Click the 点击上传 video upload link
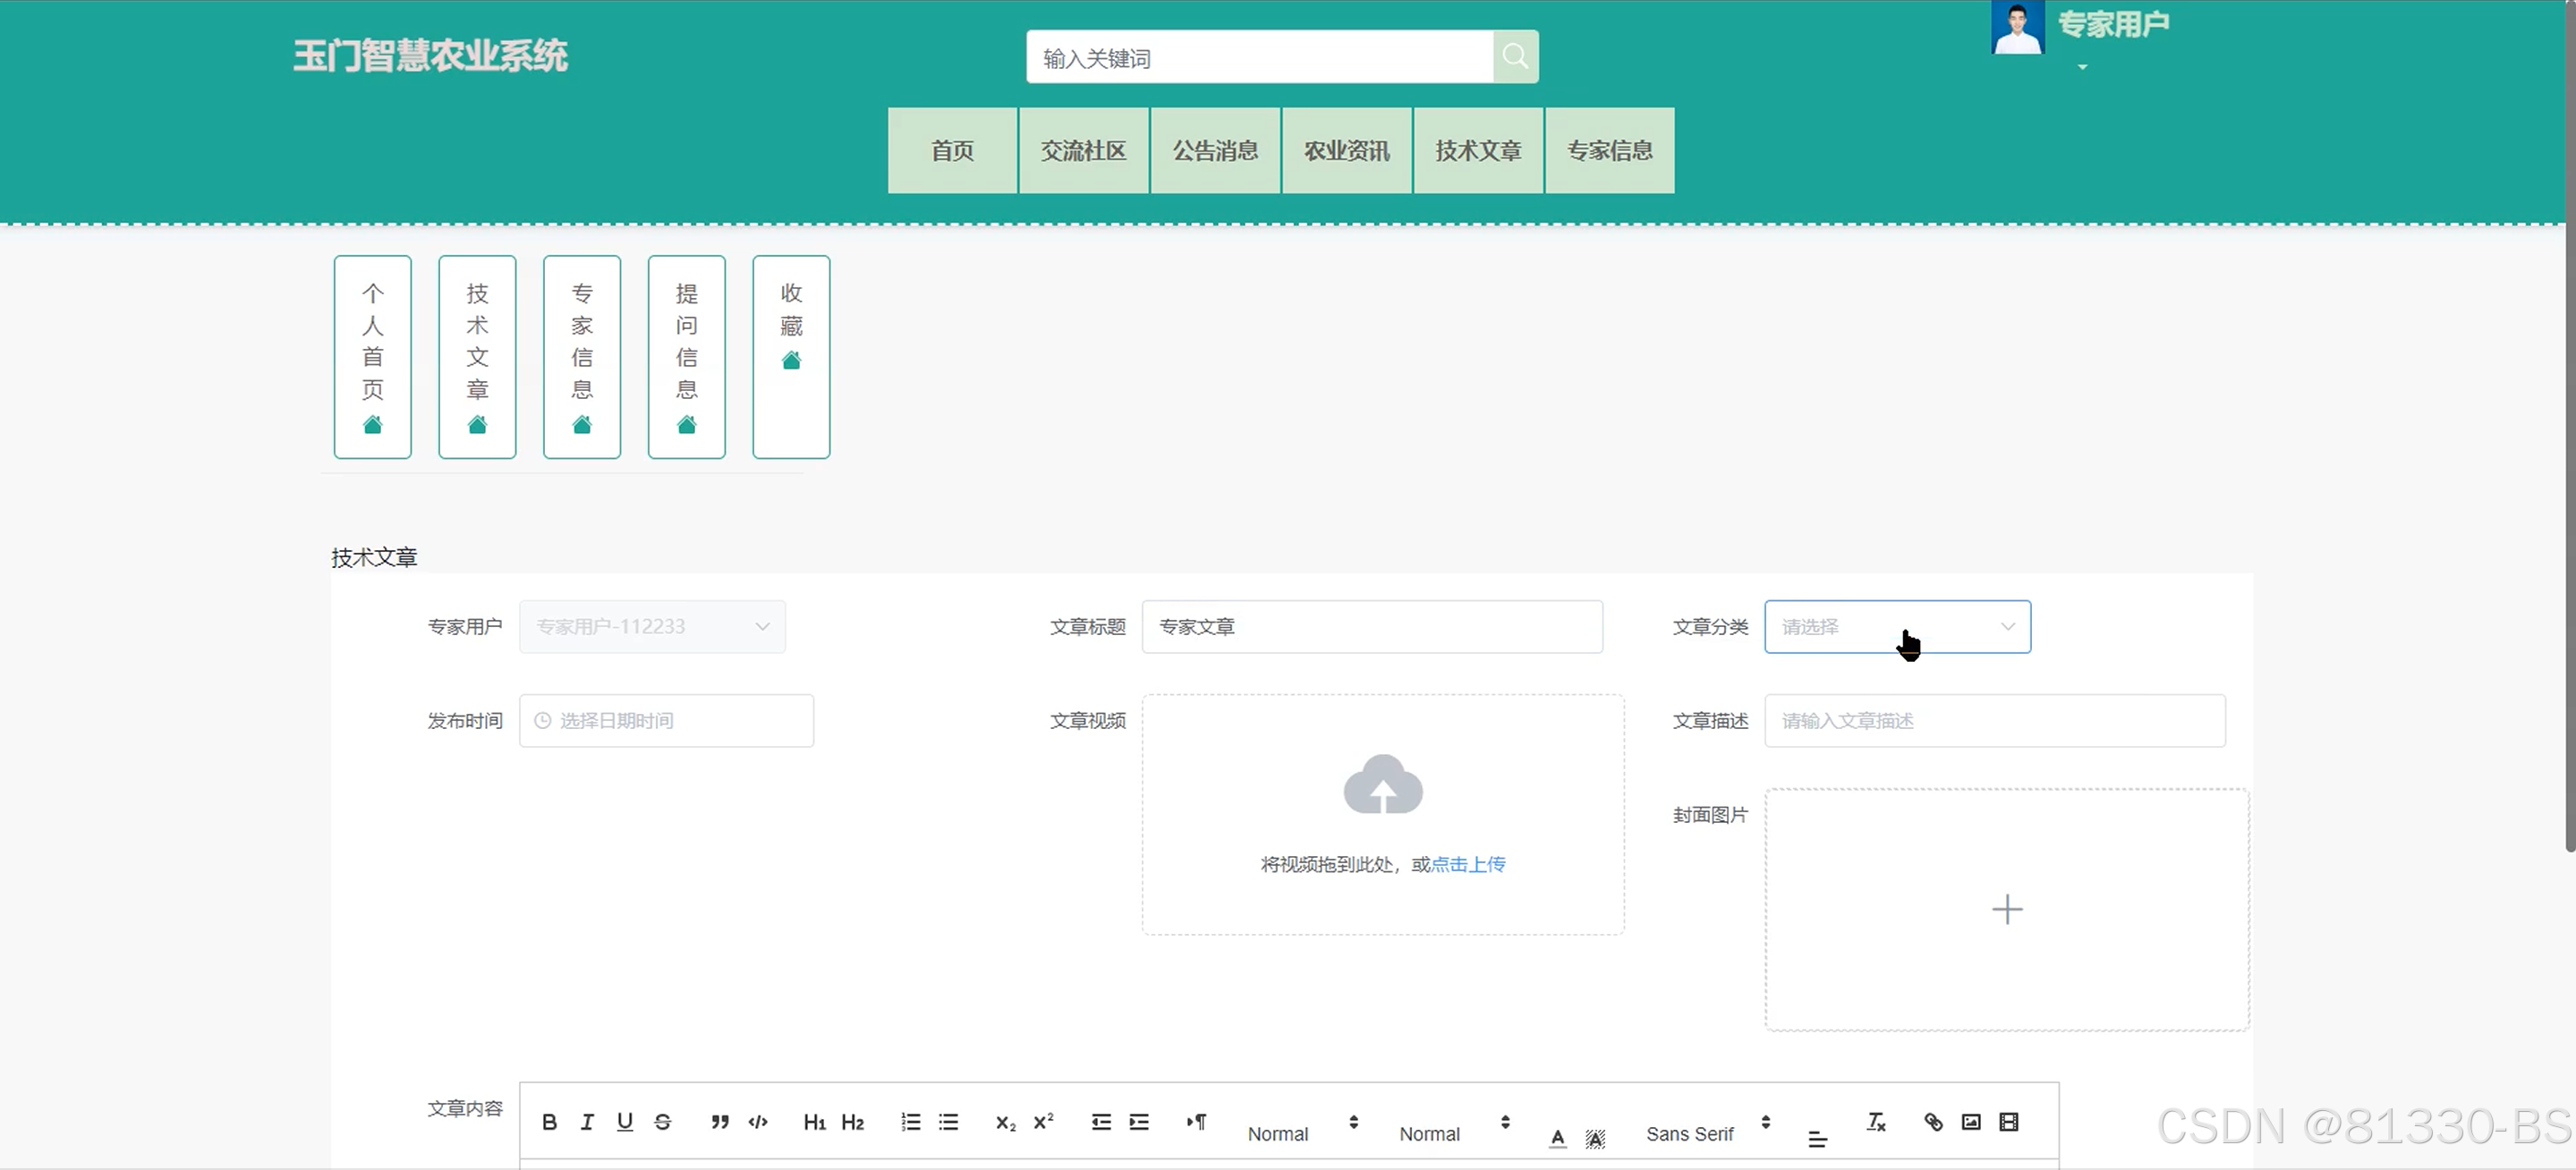Screen dimensions: 2576x1170 tap(1468, 864)
